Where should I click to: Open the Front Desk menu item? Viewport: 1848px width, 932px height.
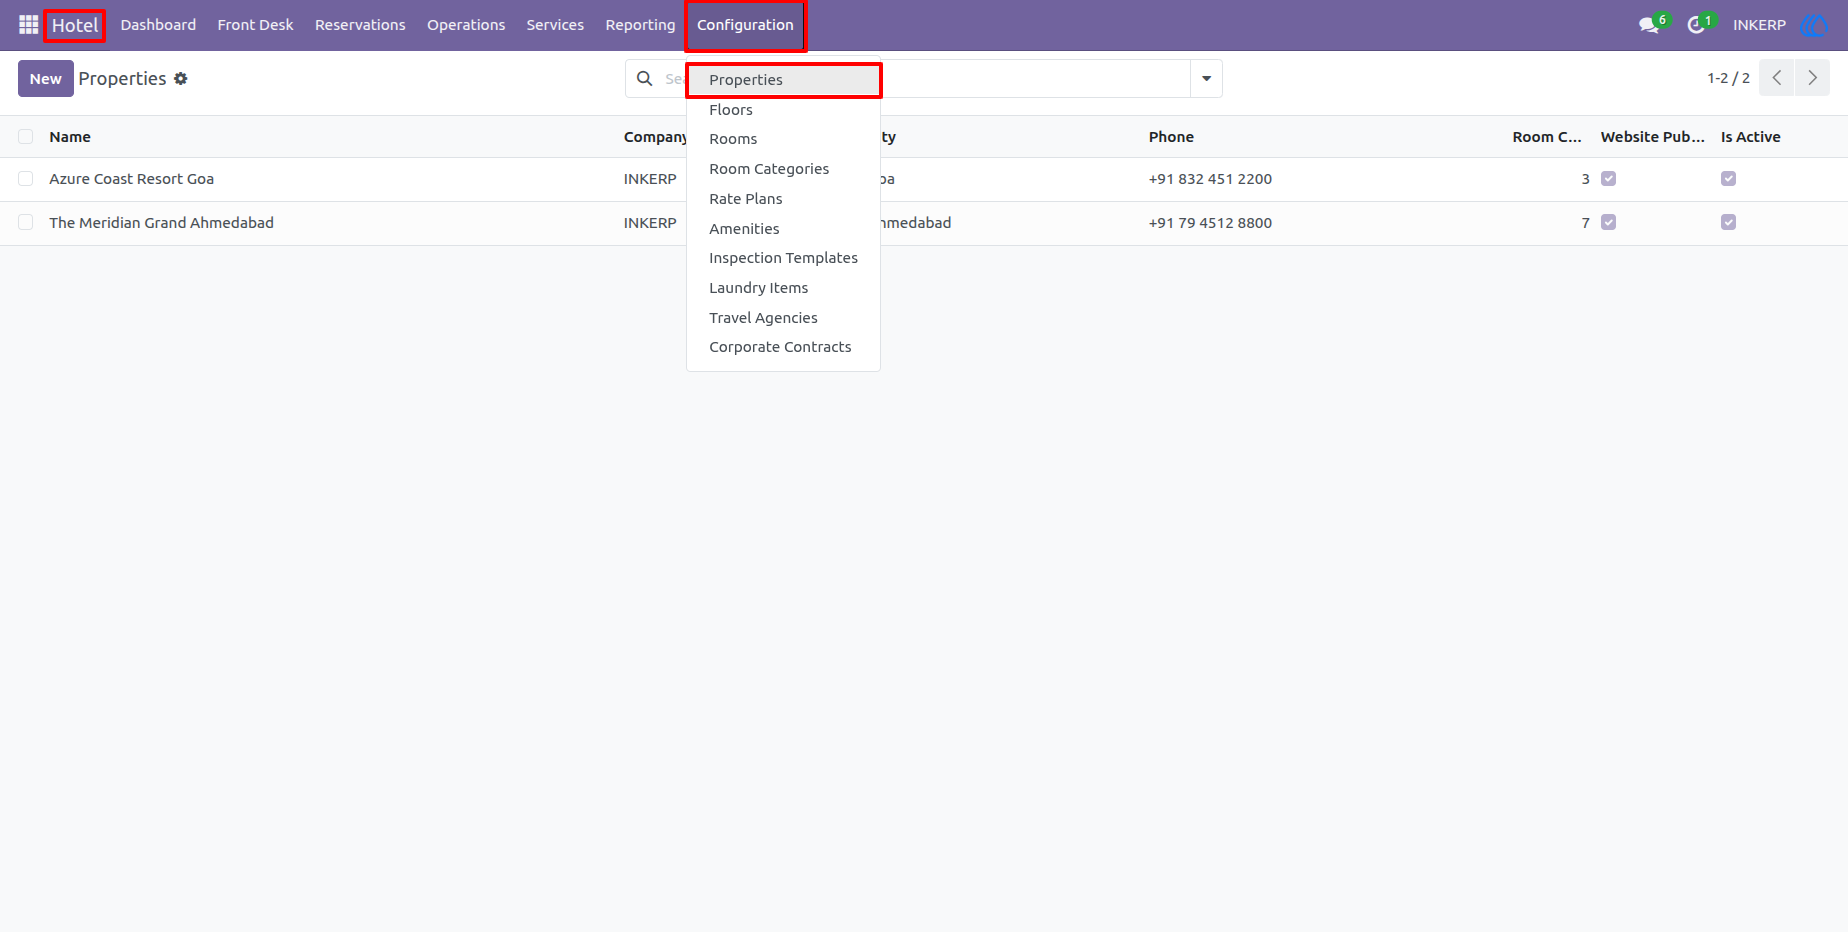tap(255, 25)
